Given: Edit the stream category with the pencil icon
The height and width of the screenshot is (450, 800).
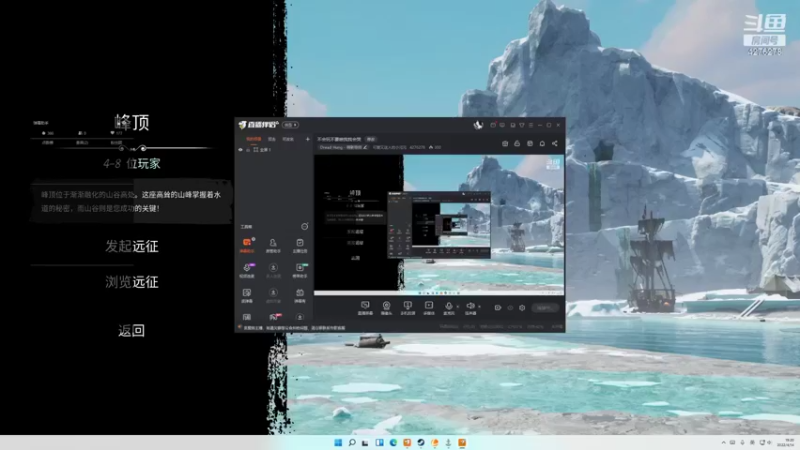Looking at the screenshot, I should point(365,147).
